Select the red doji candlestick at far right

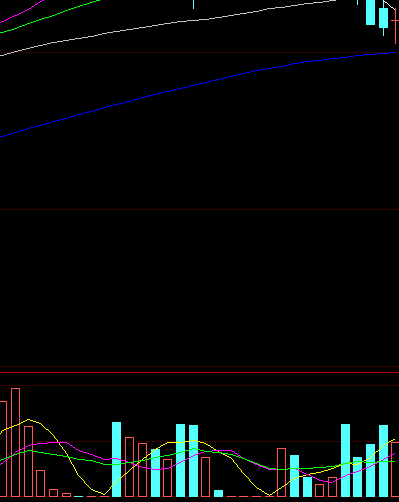coord(395,25)
